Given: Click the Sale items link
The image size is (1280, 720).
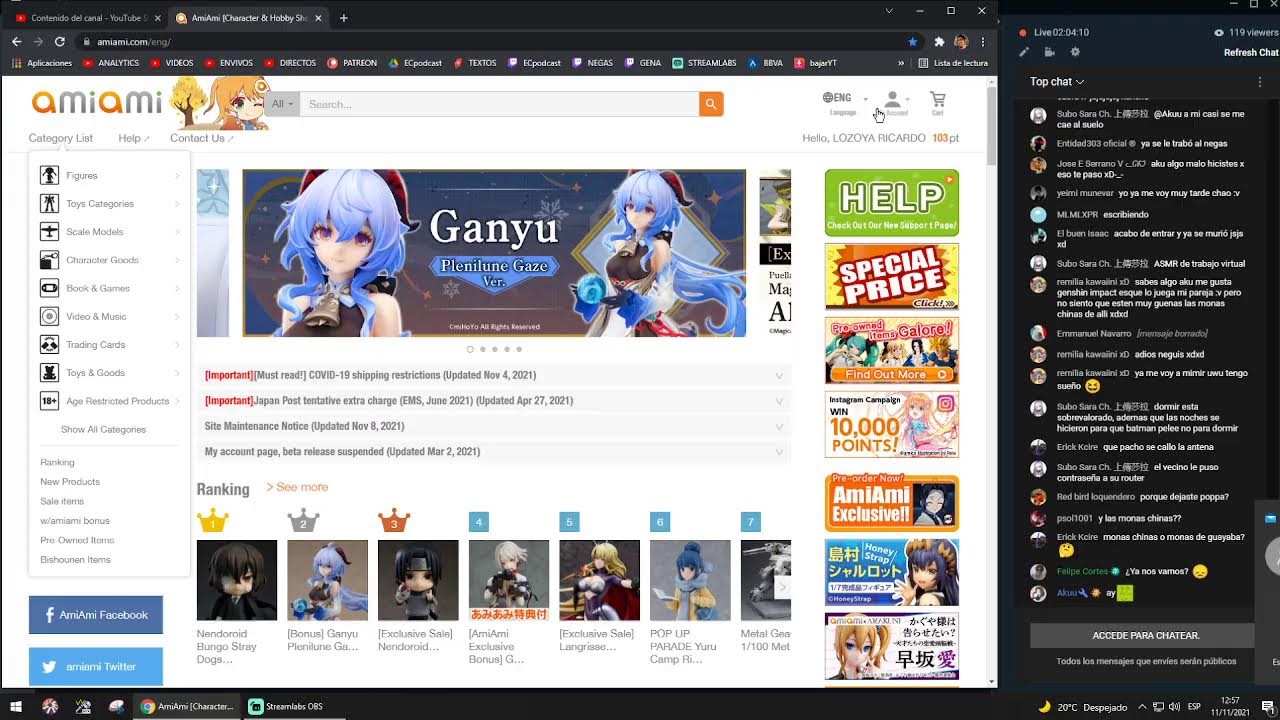Looking at the screenshot, I should (62, 501).
